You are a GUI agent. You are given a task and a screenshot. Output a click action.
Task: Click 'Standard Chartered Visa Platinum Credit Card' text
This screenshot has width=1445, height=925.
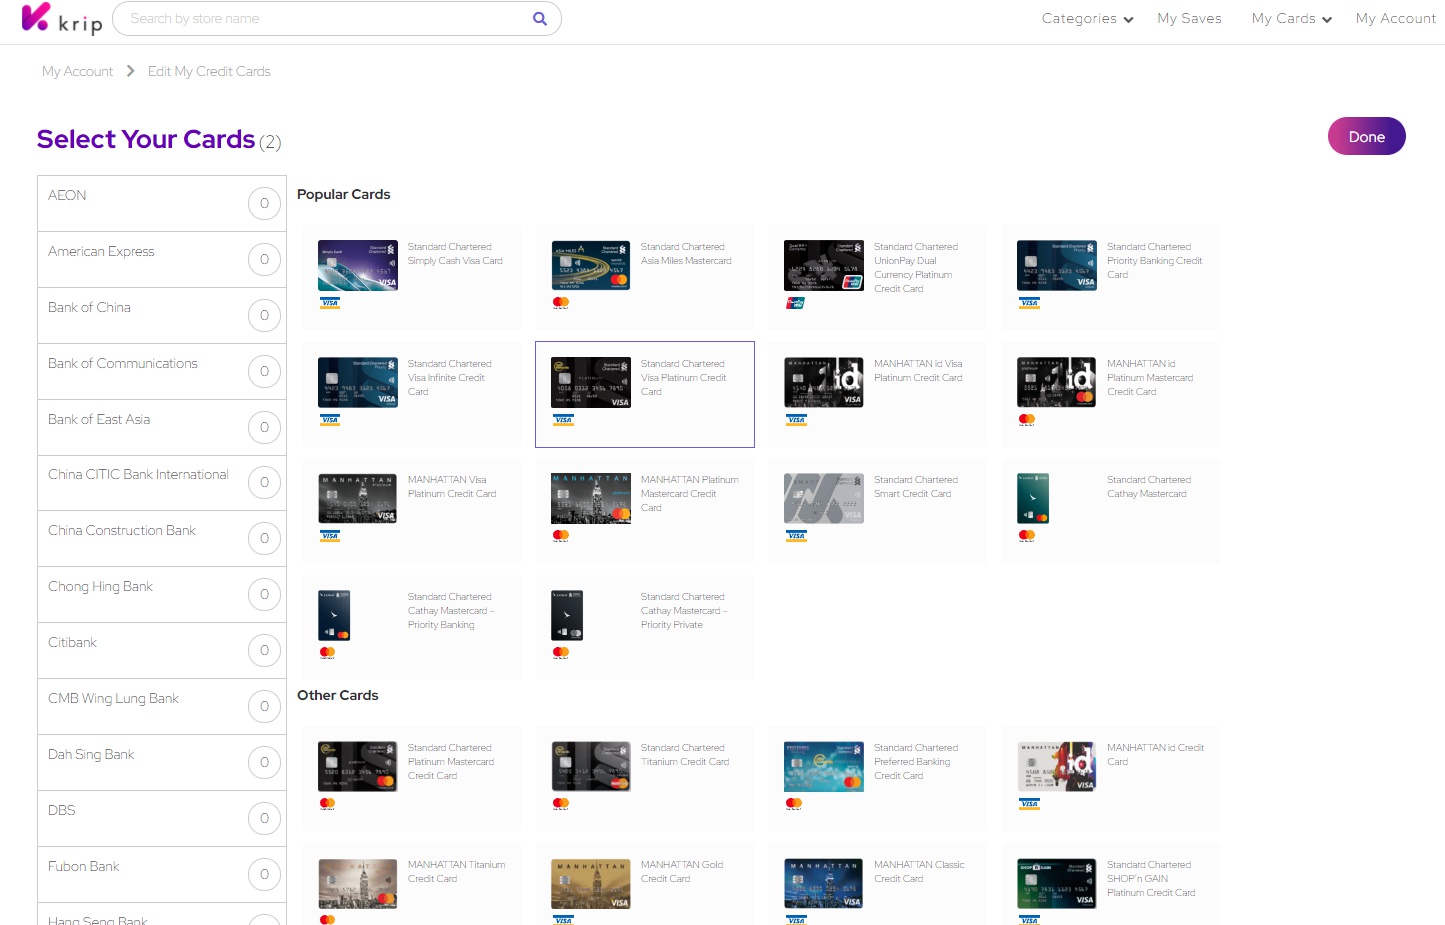pos(684,378)
